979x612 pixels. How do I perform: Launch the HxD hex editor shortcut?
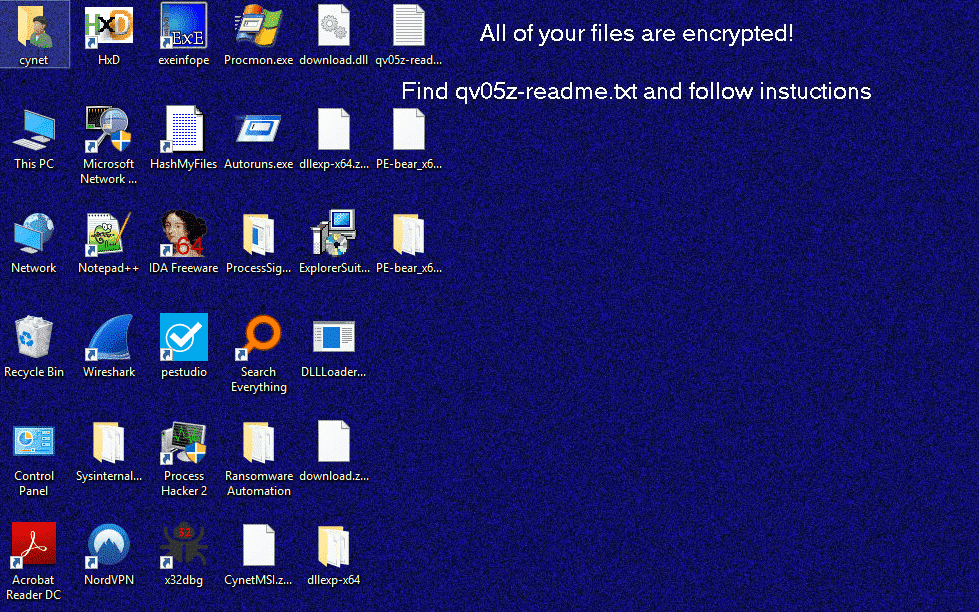109,27
